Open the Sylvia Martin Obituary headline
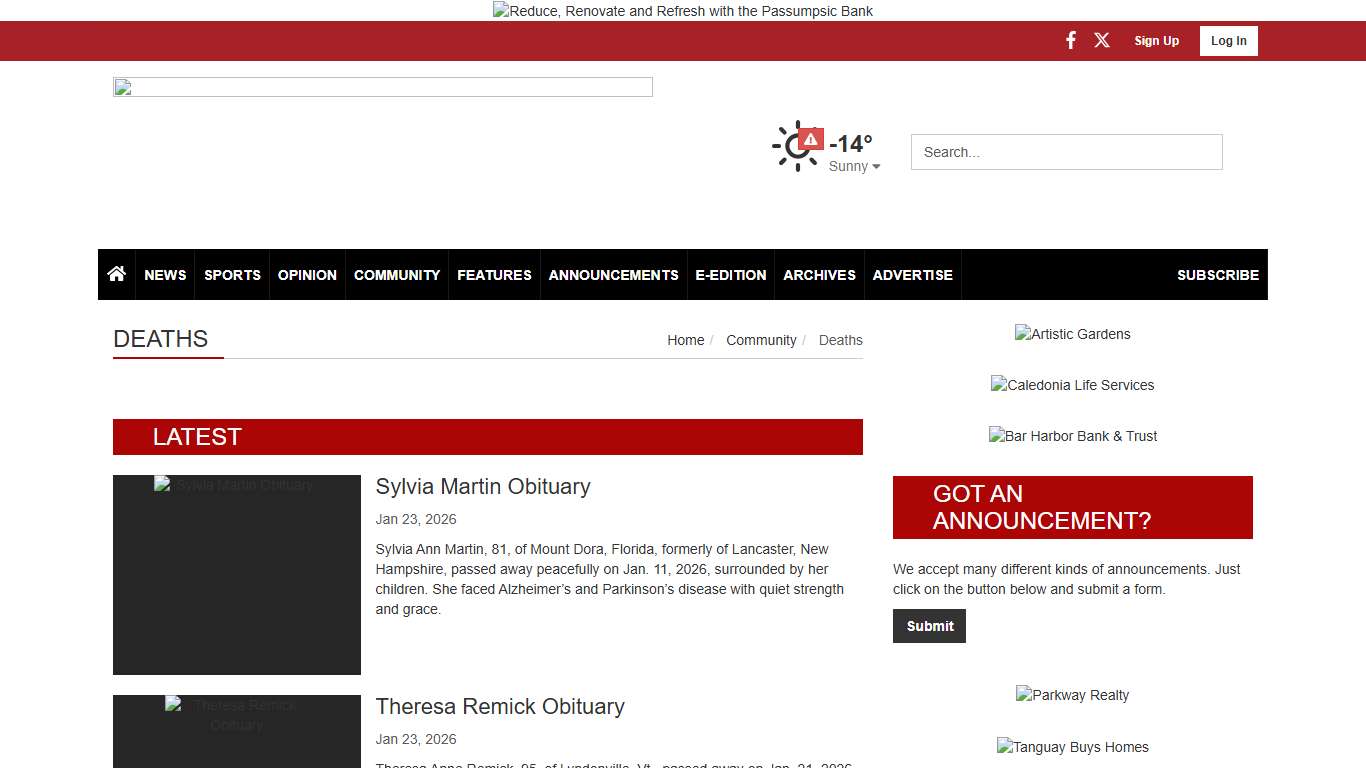The image size is (1366, 768). click(483, 486)
